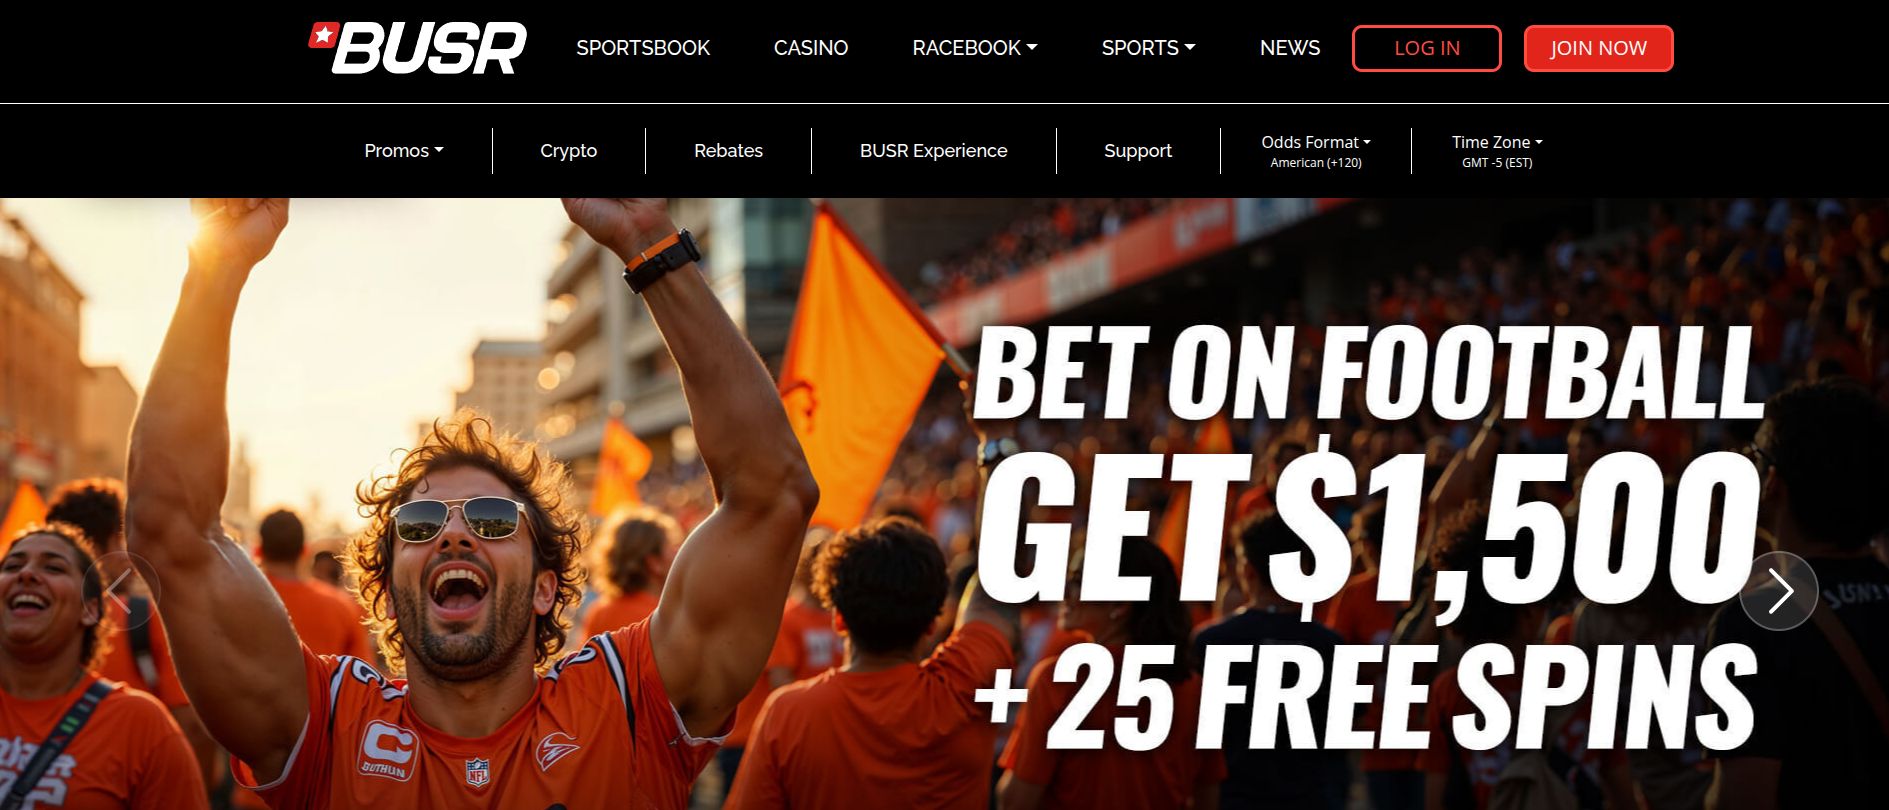Expand the Racebook dropdown menu
This screenshot has height=810, width=1889.
pos(975,48)
